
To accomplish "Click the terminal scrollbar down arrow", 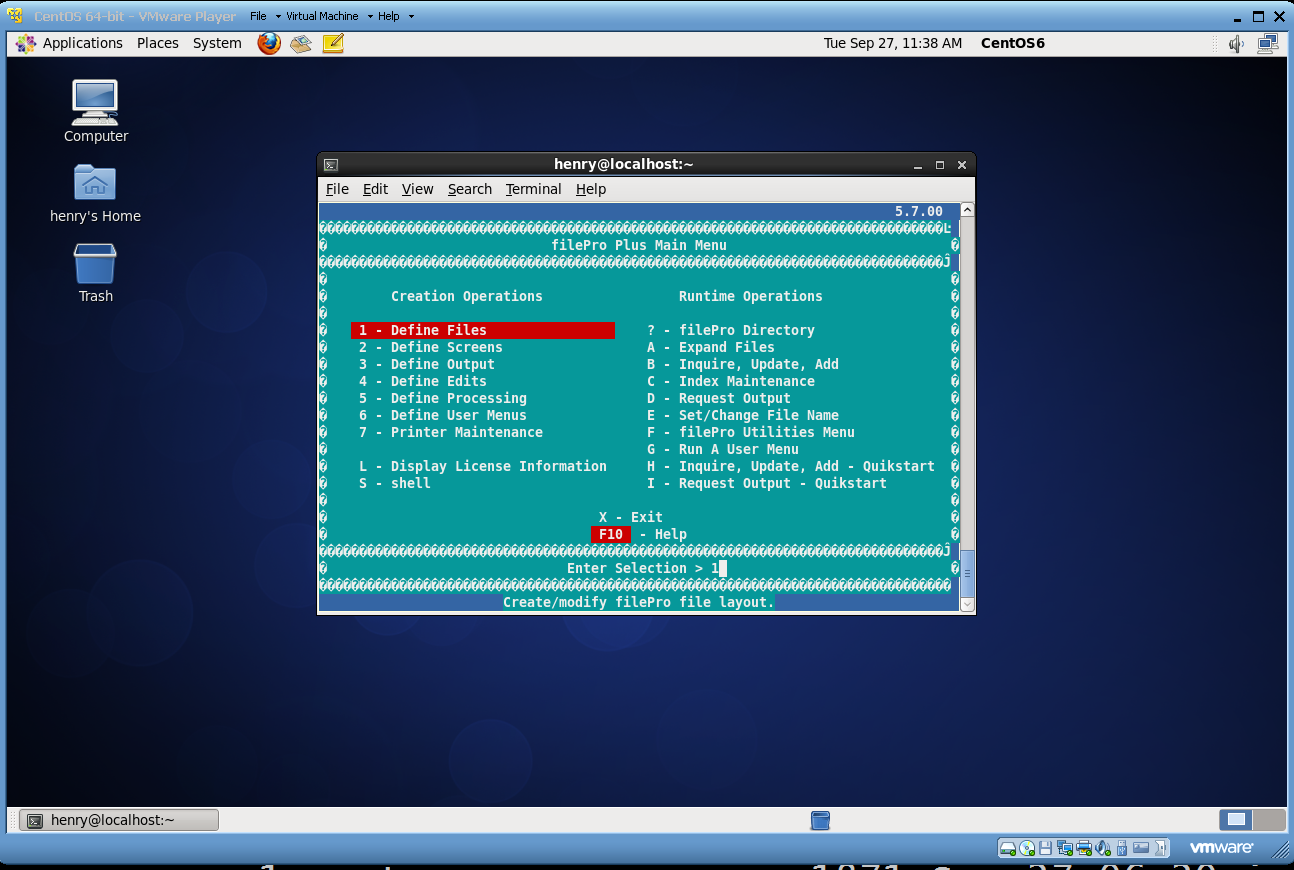I will point(967,604).
